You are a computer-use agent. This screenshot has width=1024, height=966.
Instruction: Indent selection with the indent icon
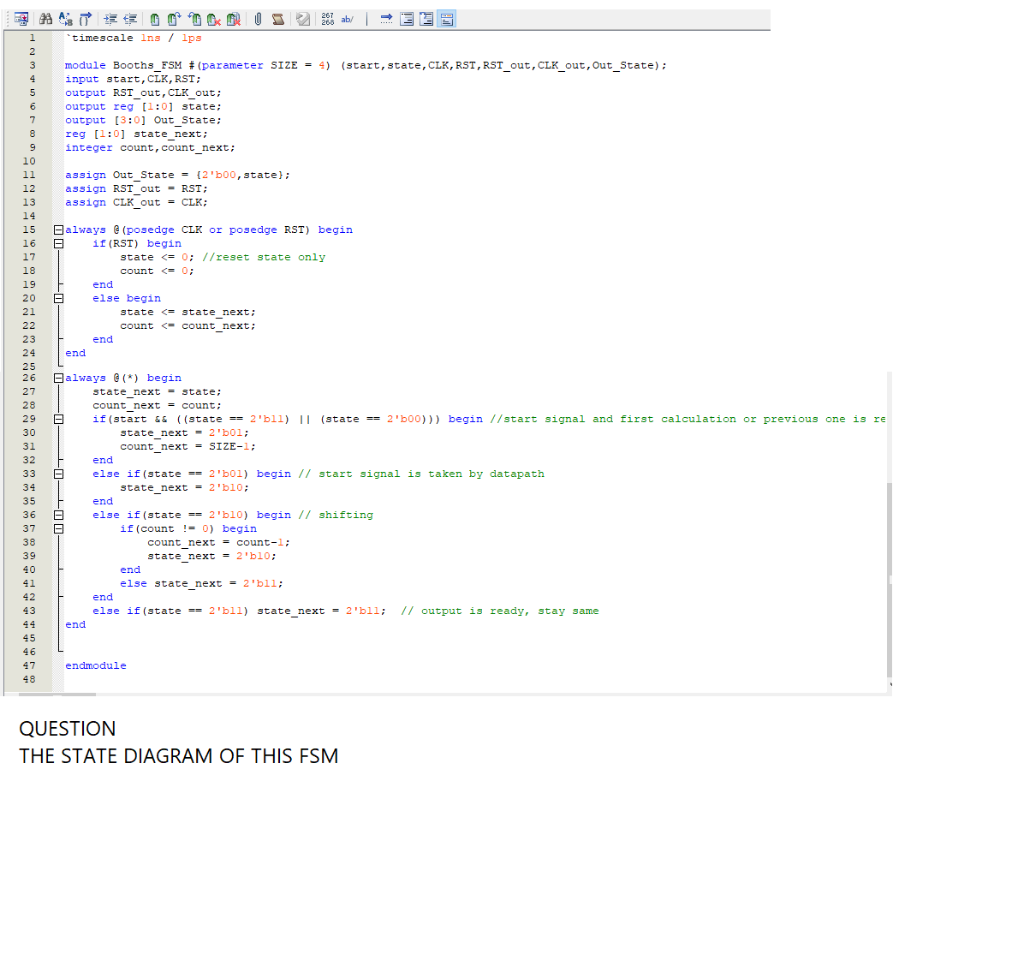[111, 18]
